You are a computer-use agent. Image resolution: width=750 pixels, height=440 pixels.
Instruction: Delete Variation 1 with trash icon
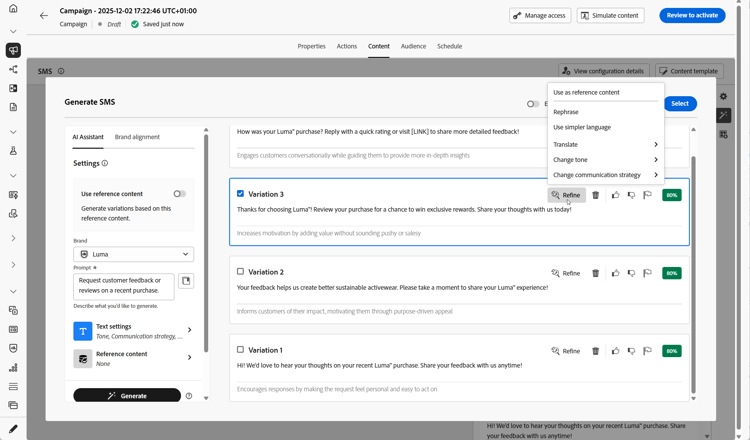[596, 351]
